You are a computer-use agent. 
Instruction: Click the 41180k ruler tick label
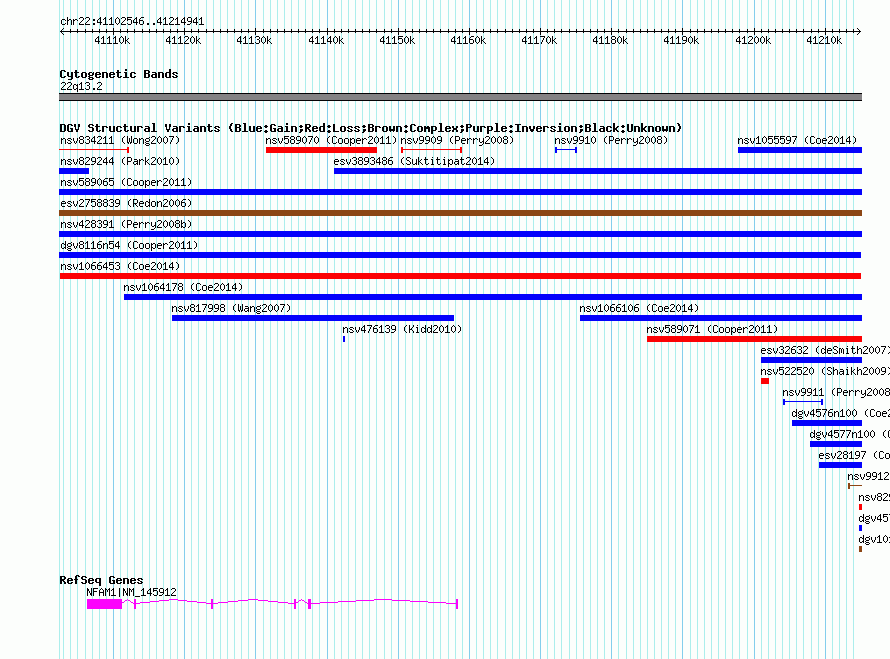click(x=610, y=40)
